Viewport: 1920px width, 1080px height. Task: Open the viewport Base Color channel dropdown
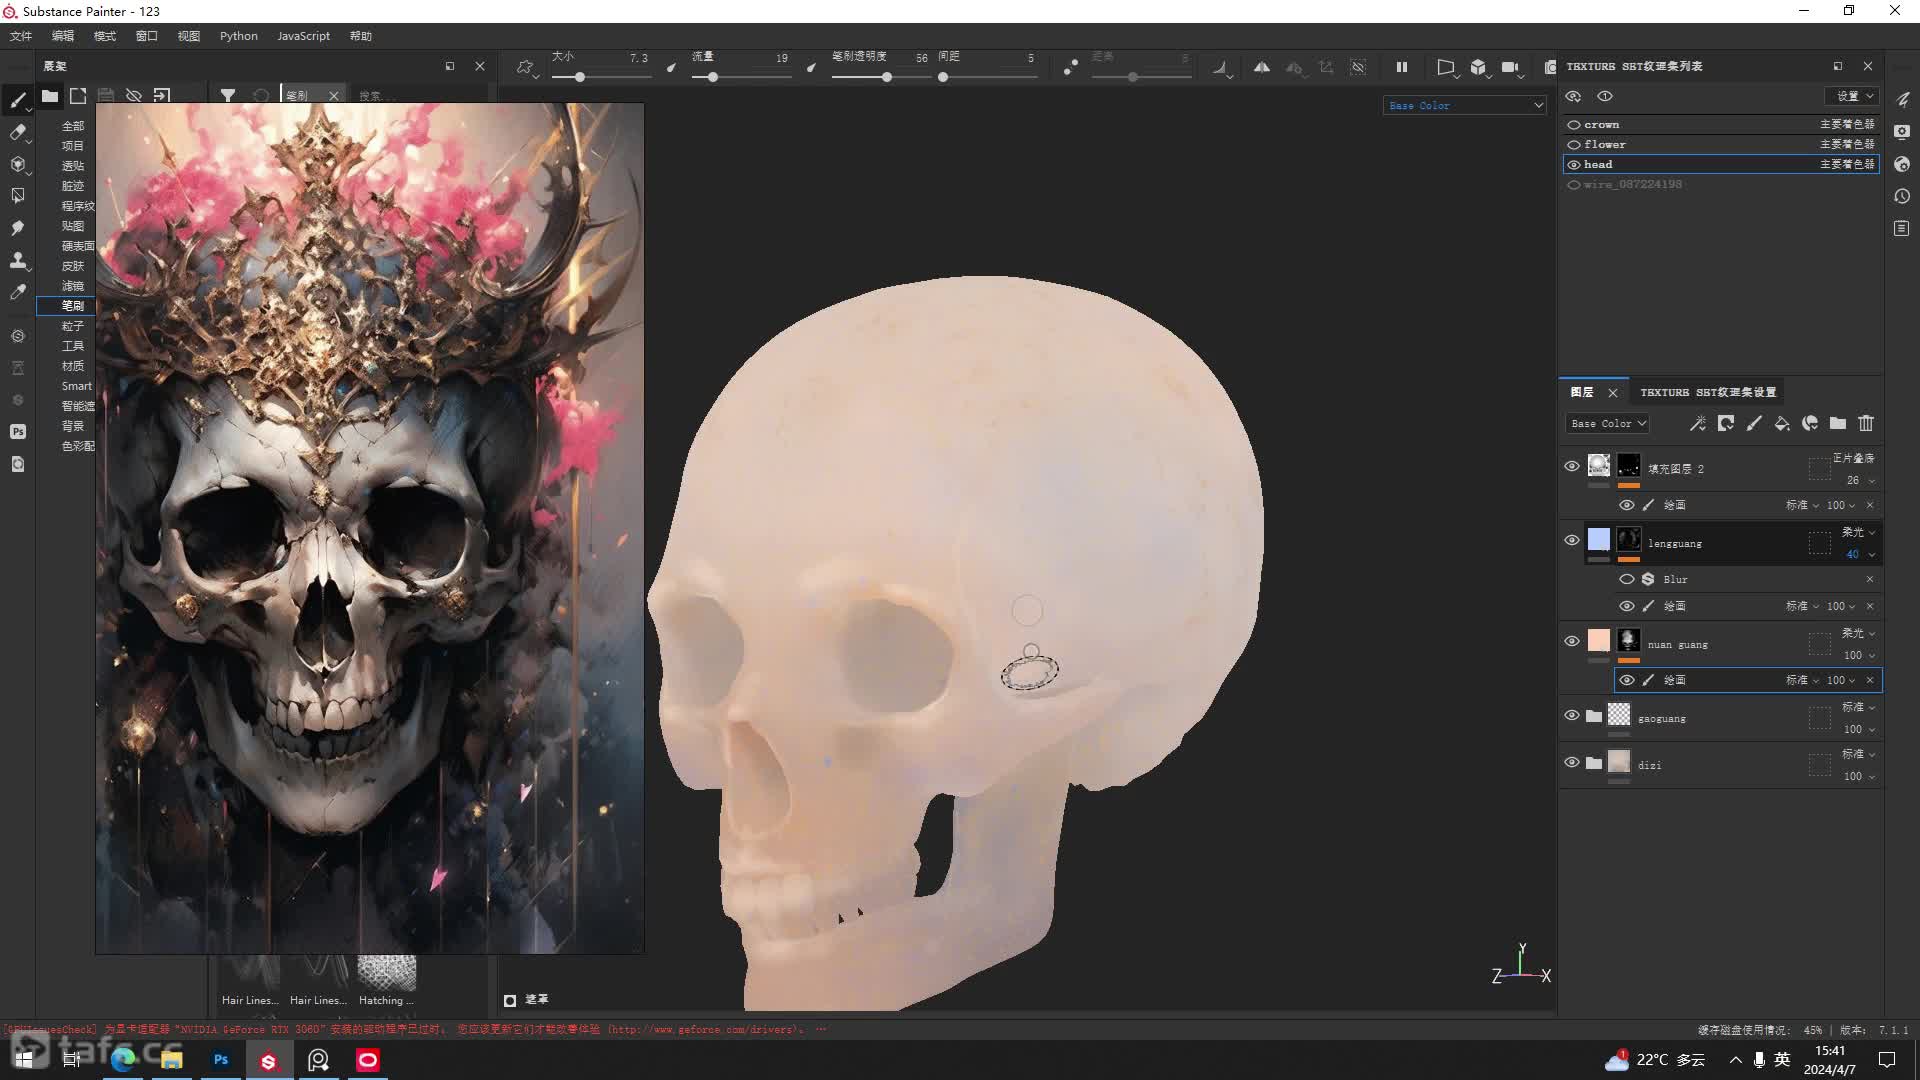tap(1465, 105)
